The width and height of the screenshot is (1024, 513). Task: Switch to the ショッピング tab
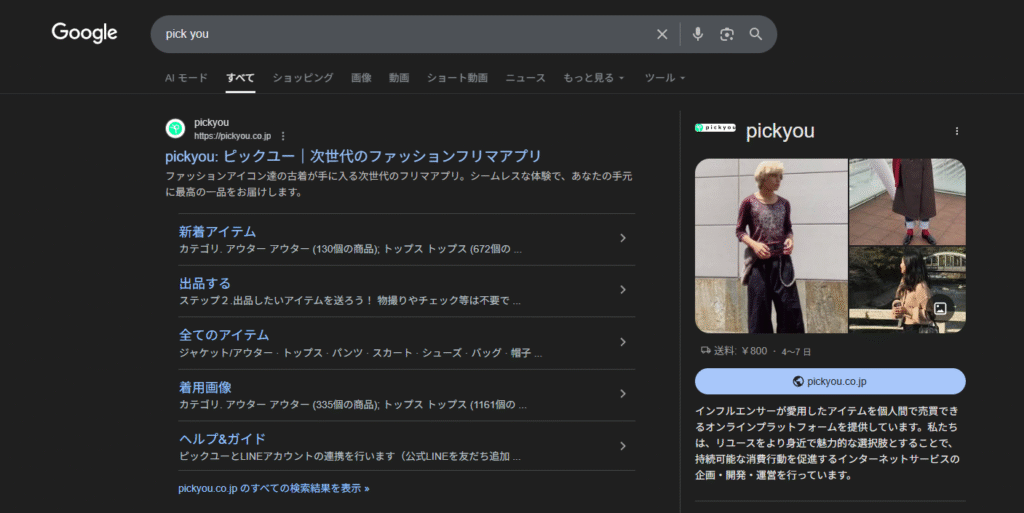coord(302,78)
